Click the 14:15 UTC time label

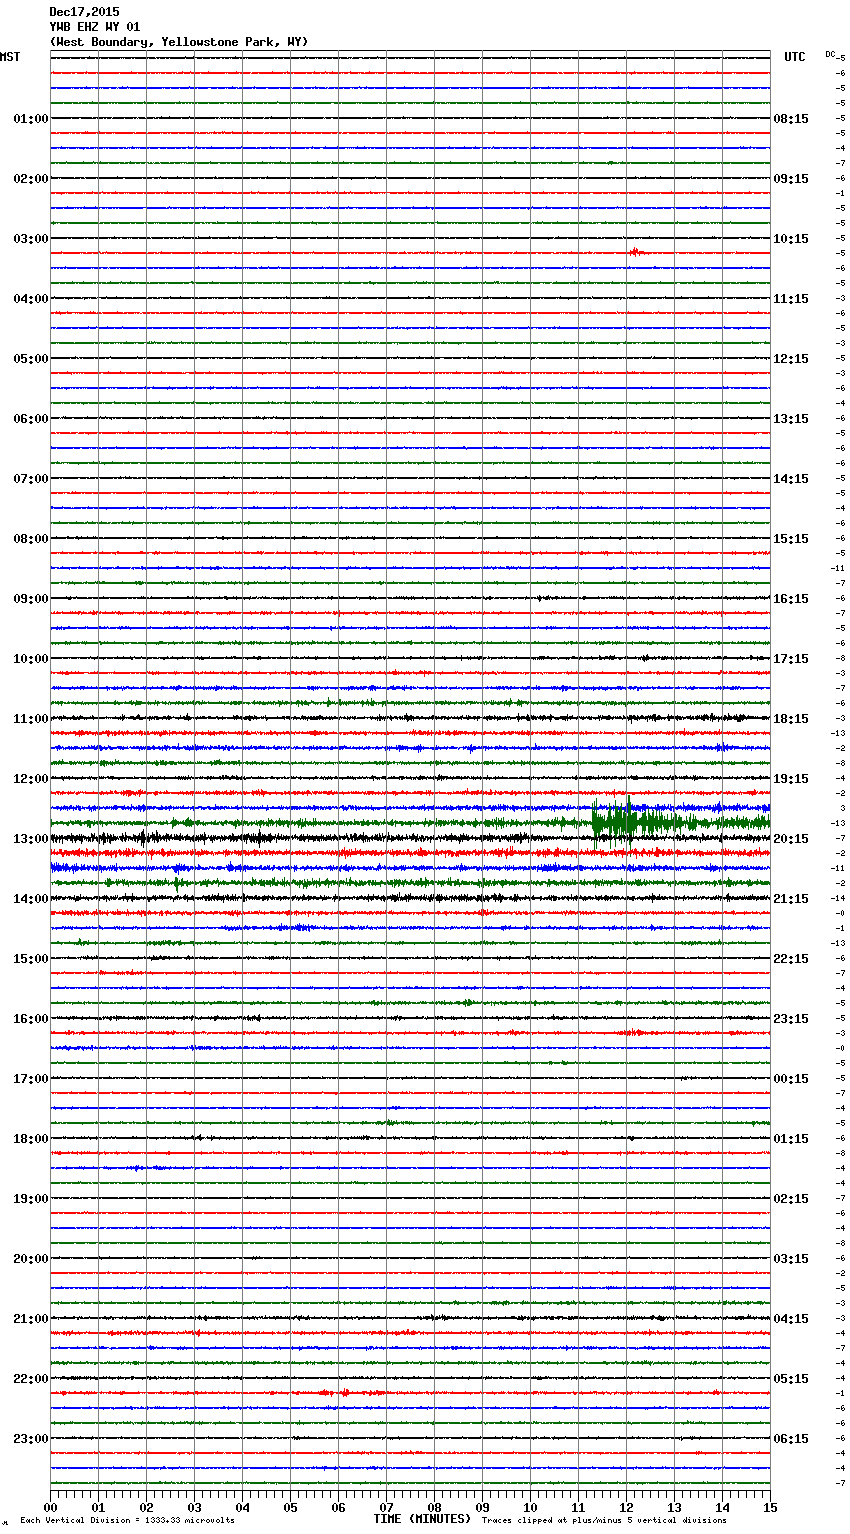(x=791, y=479)
